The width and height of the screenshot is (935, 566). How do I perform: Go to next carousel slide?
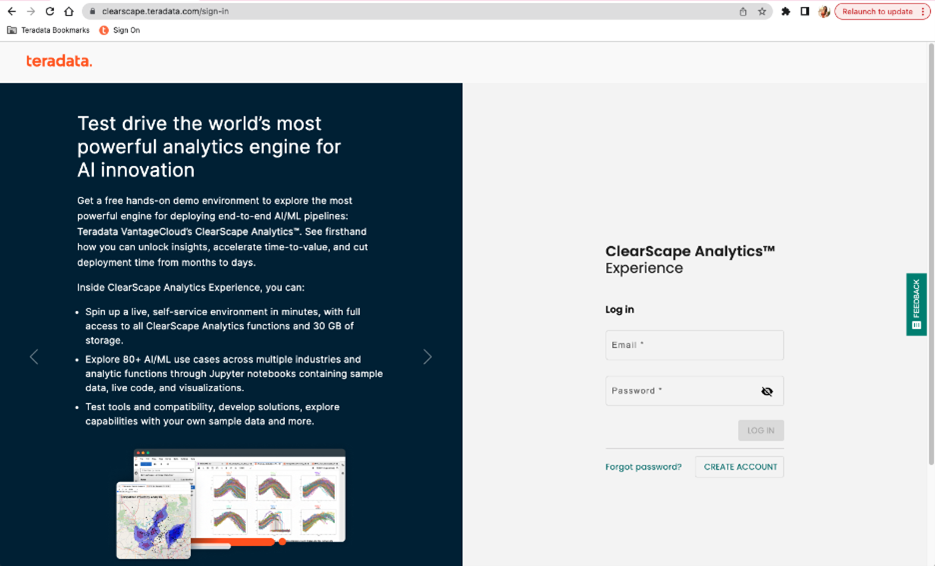click(x=428, y=357)
